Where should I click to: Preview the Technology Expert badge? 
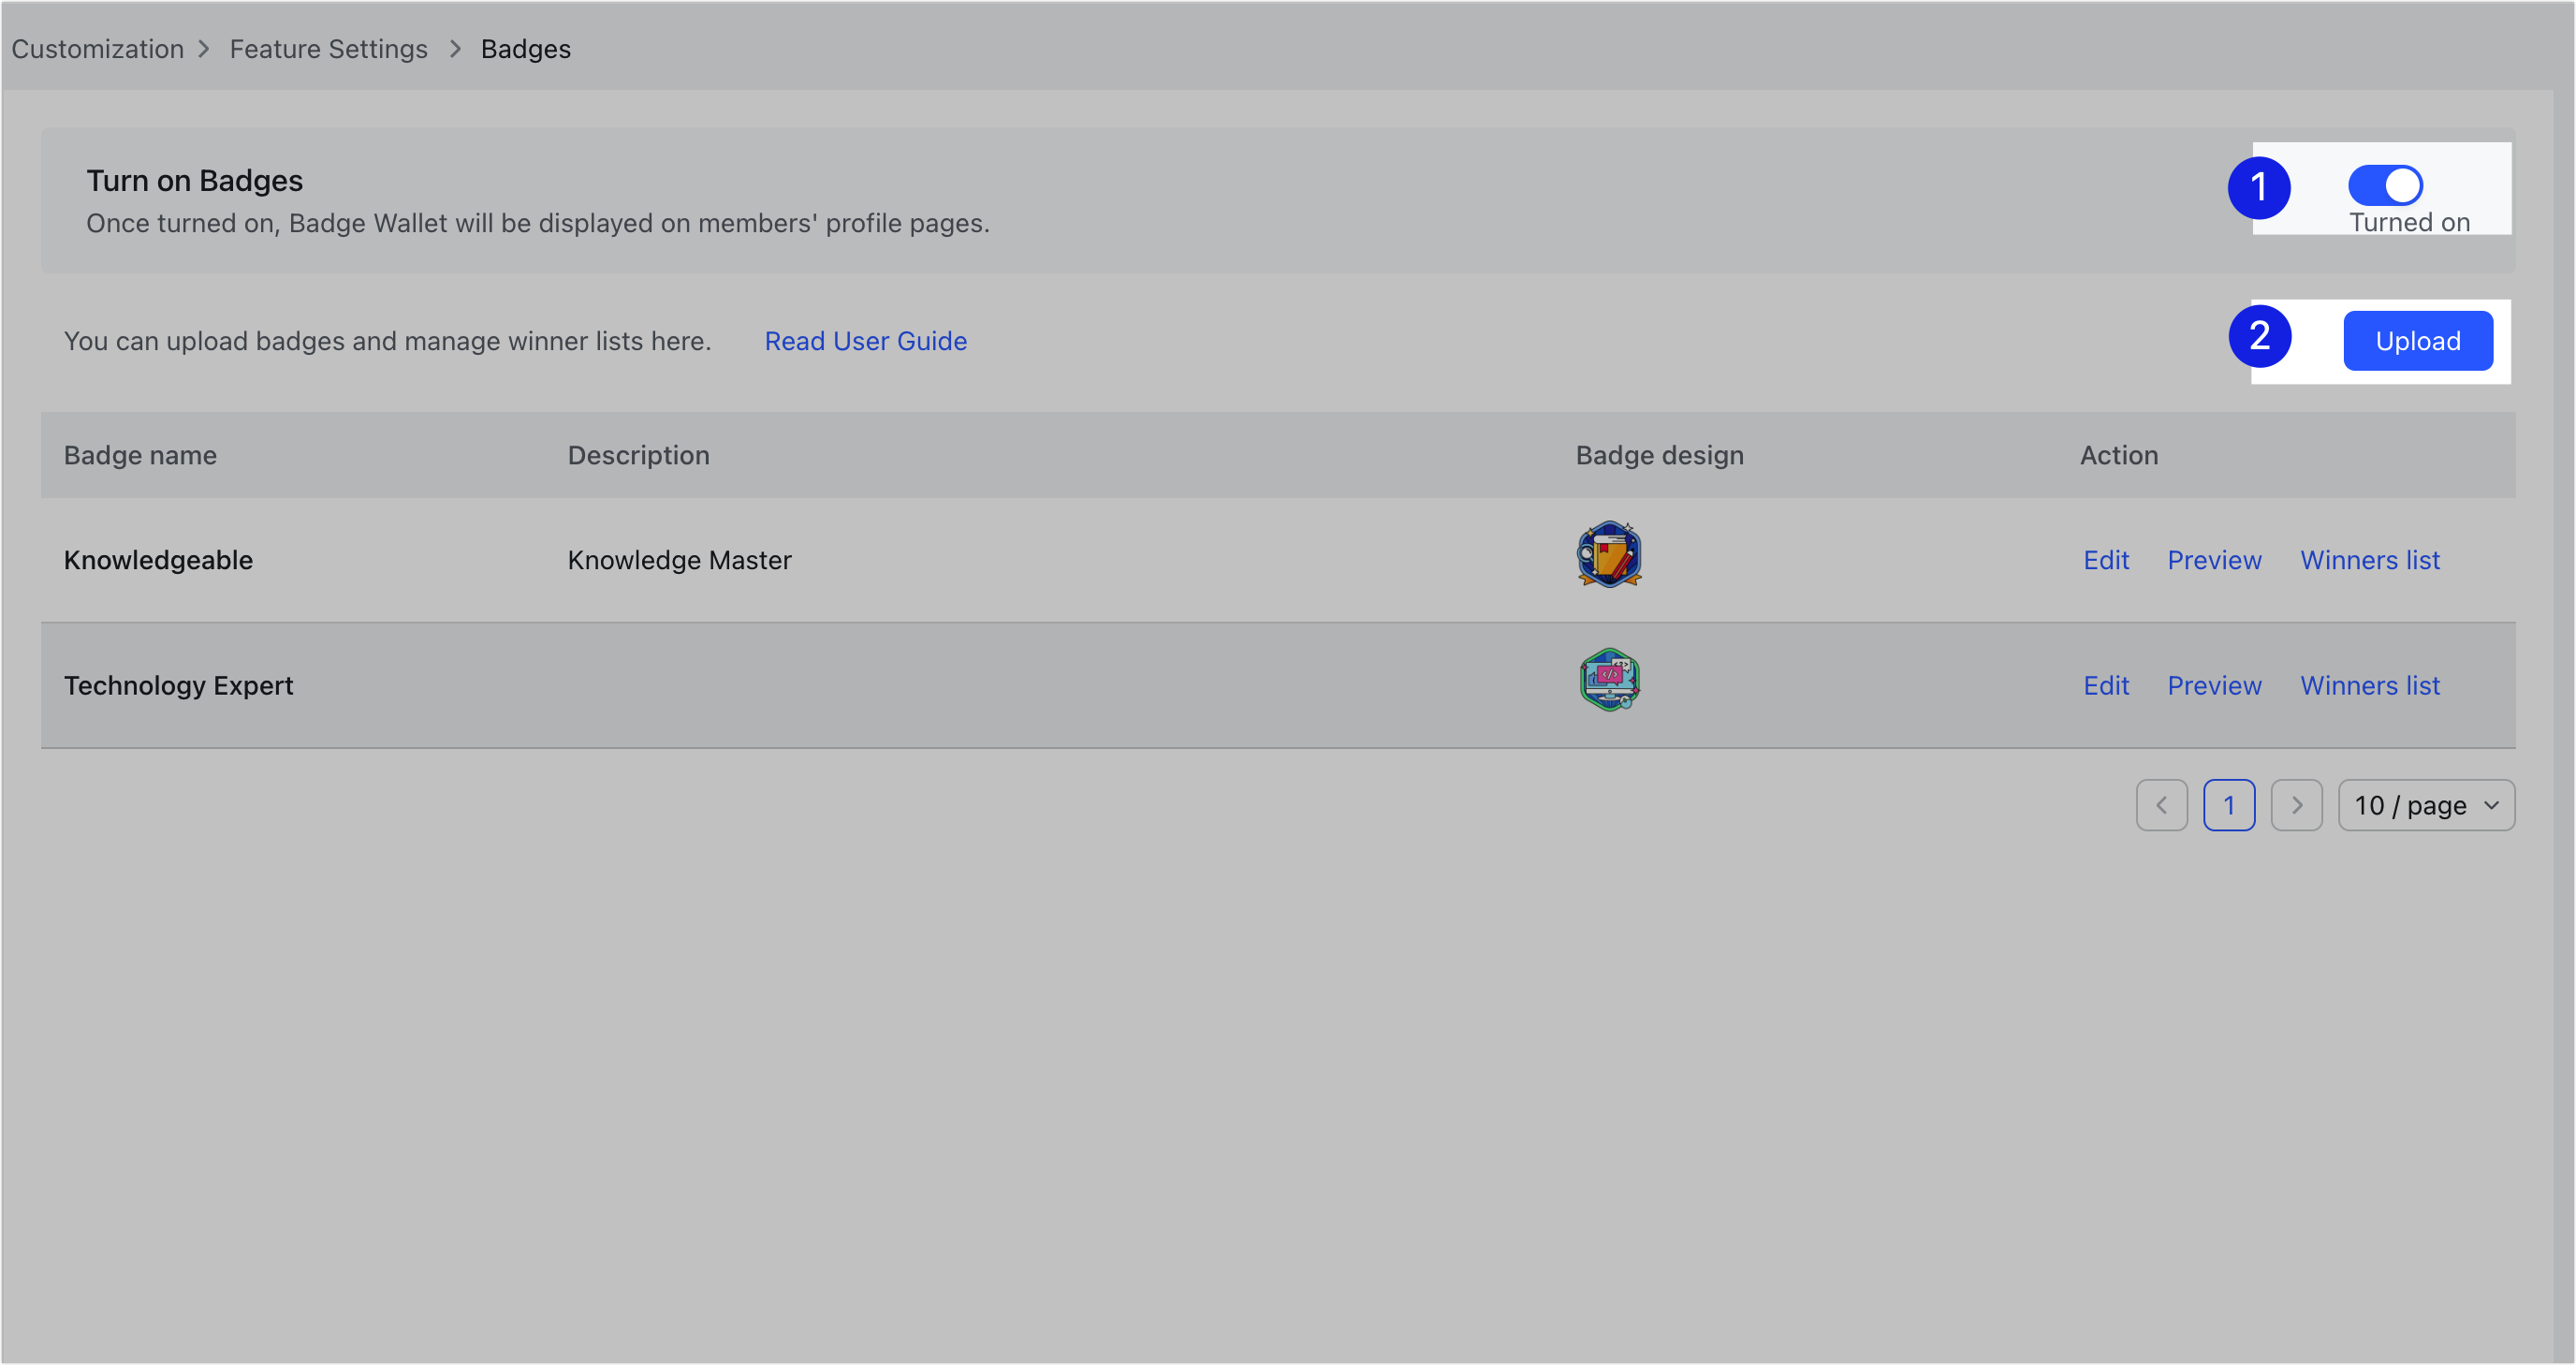coord(2214,685)
